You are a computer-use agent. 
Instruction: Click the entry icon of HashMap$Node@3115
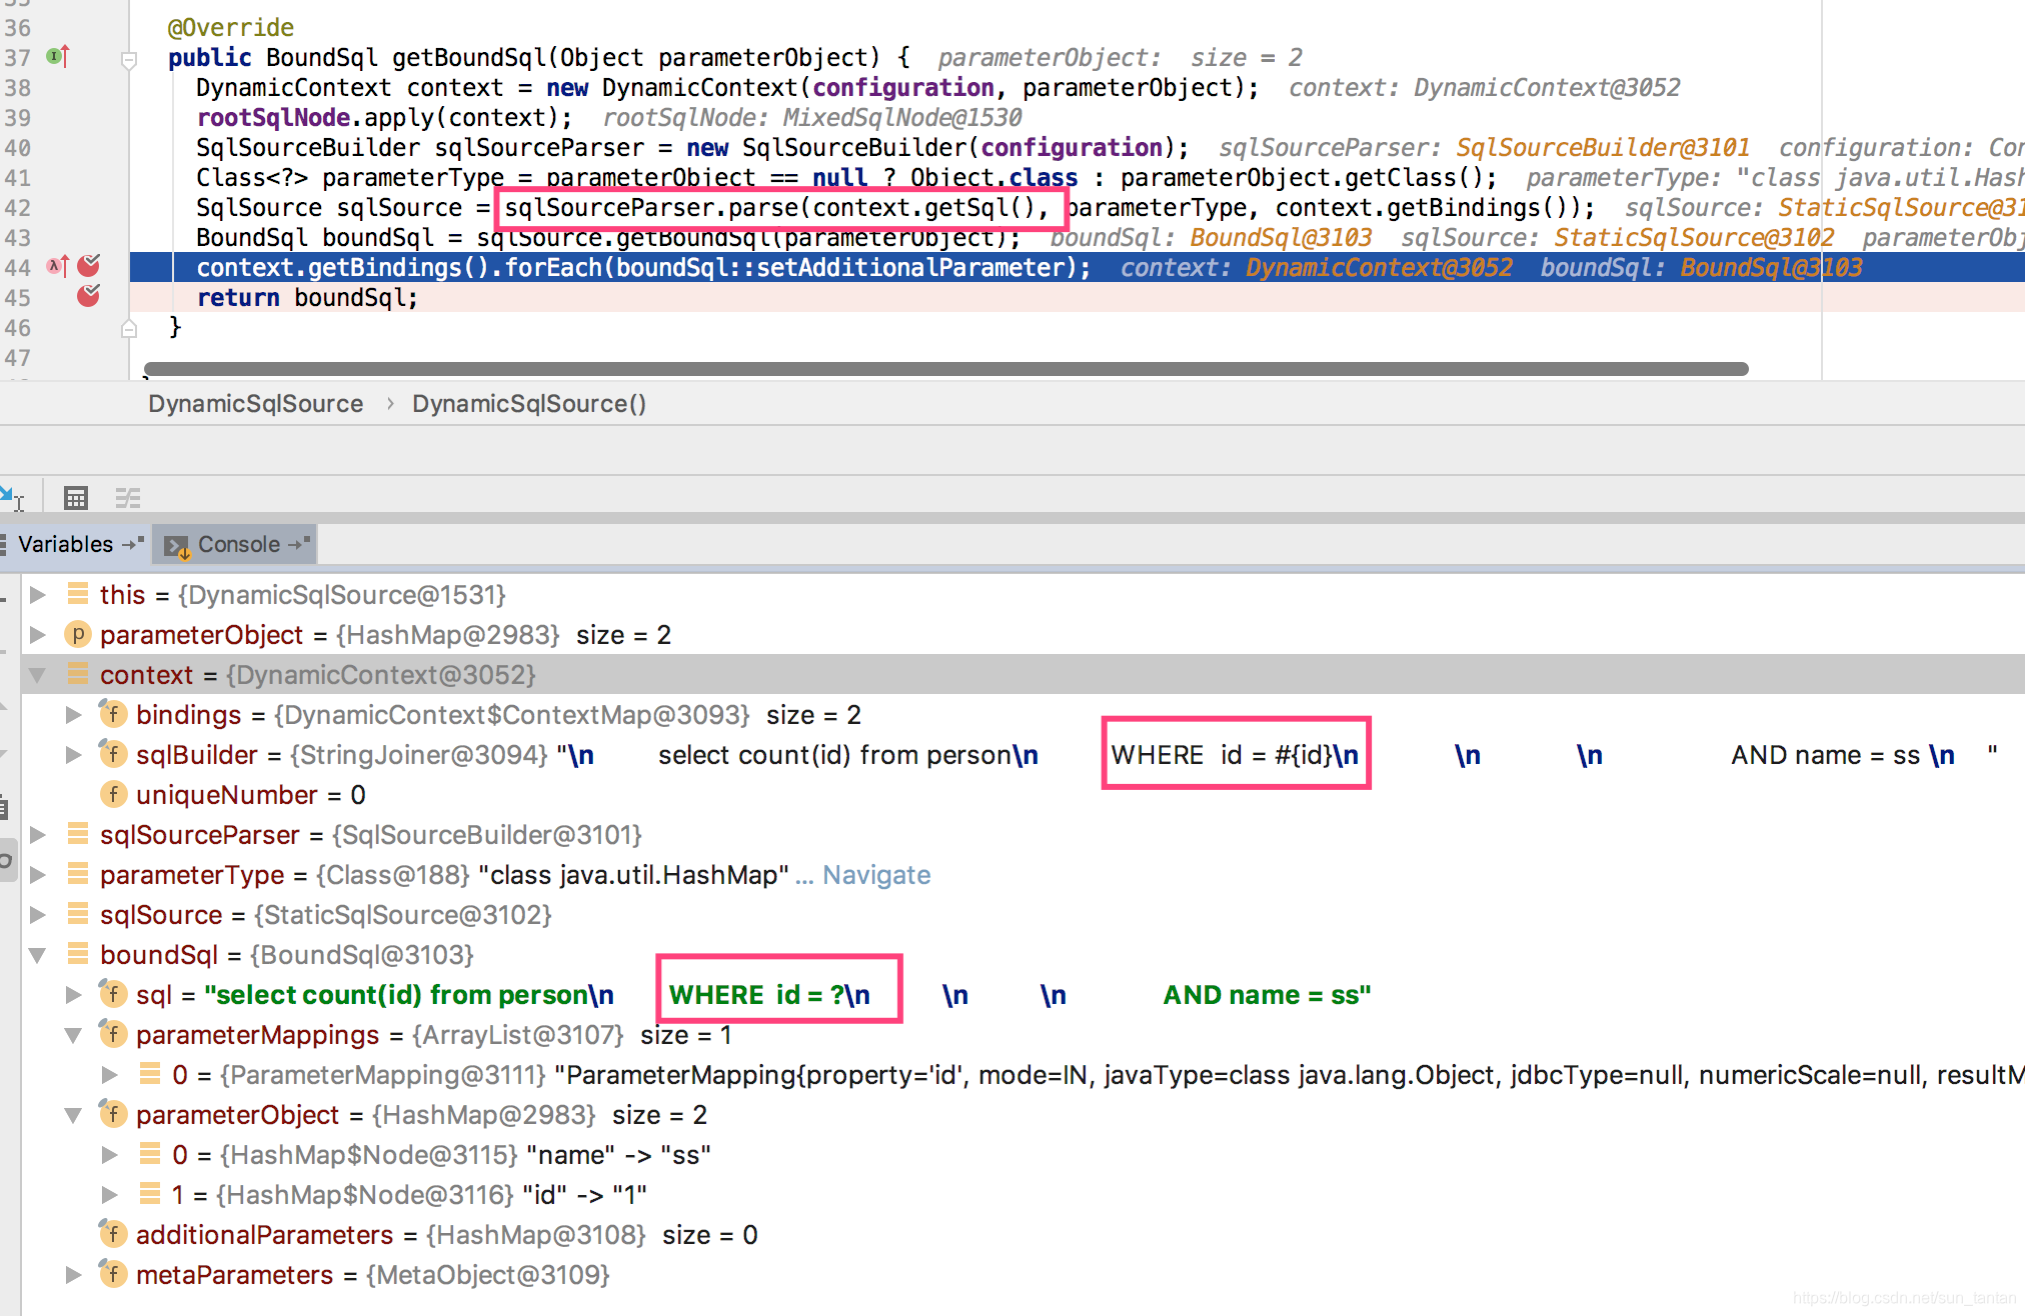[150, 1154]
